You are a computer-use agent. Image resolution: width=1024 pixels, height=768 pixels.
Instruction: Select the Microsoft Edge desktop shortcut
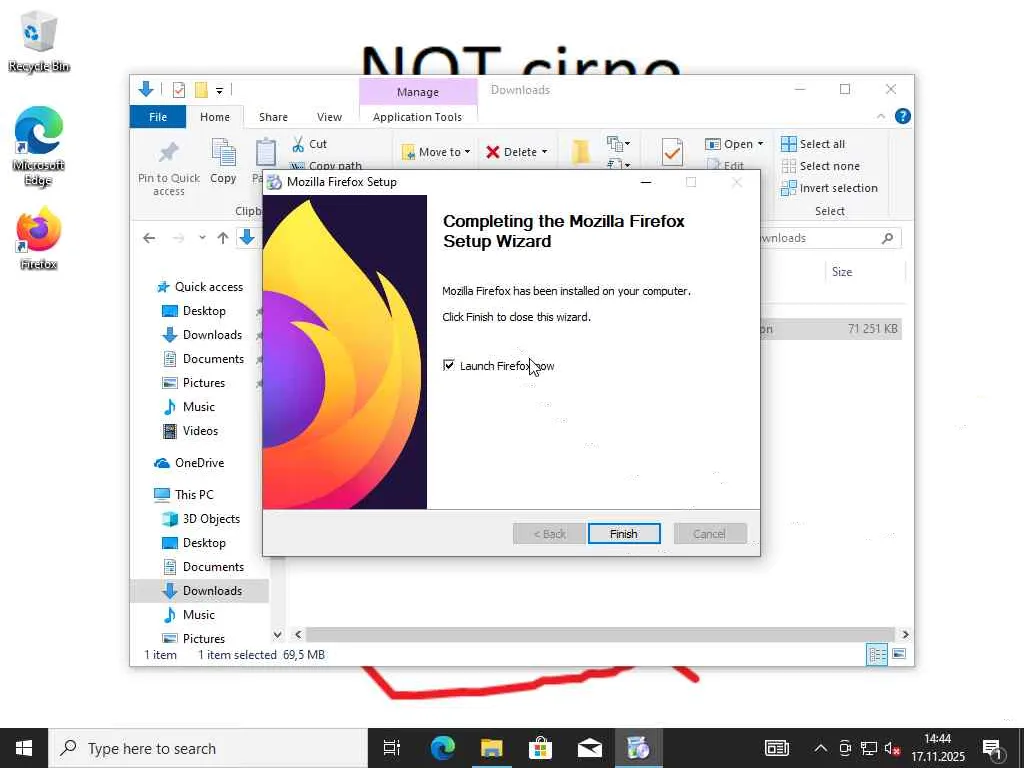click(x=39, y=146)
